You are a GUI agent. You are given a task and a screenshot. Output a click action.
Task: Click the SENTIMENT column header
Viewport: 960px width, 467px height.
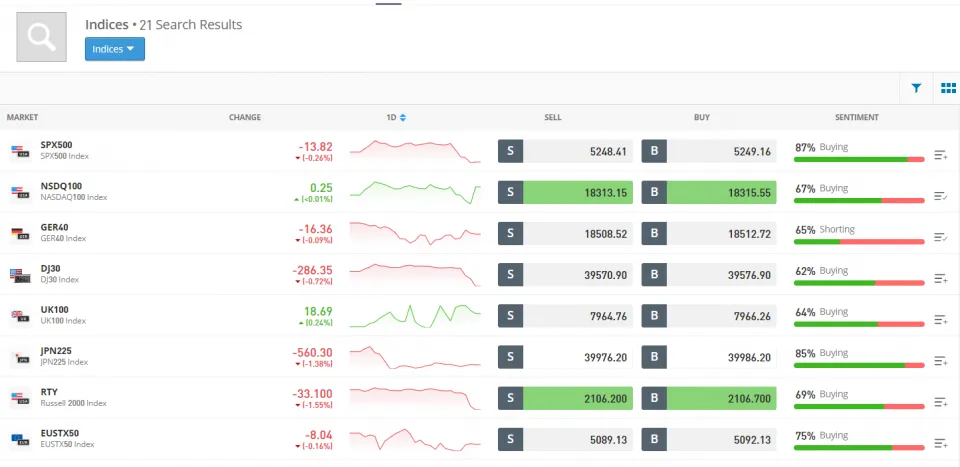(x=857, y=118)
